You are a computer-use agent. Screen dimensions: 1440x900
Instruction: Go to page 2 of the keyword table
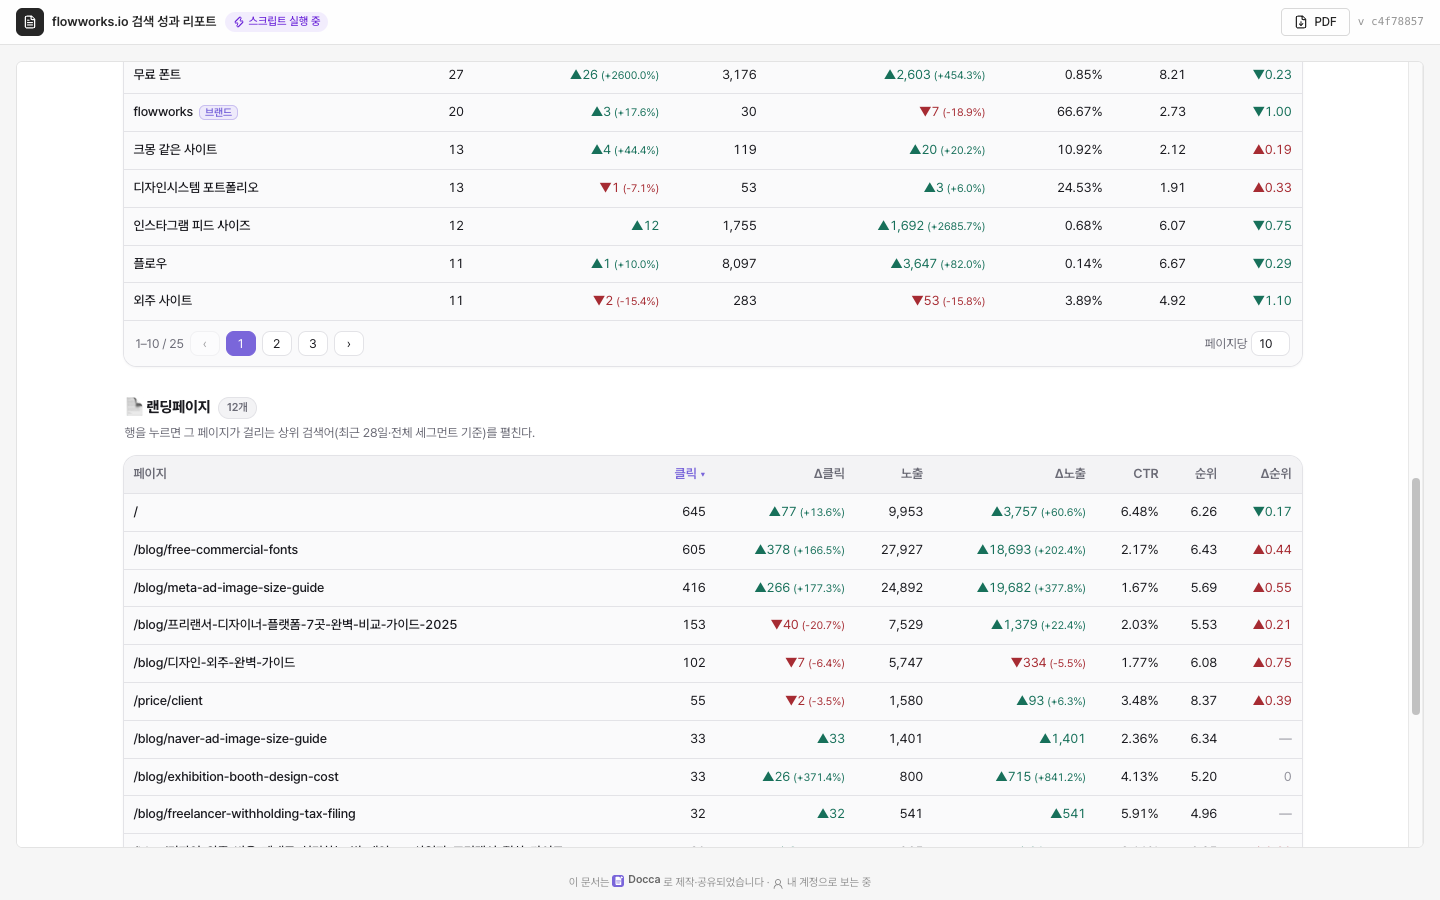pos(277,344)
